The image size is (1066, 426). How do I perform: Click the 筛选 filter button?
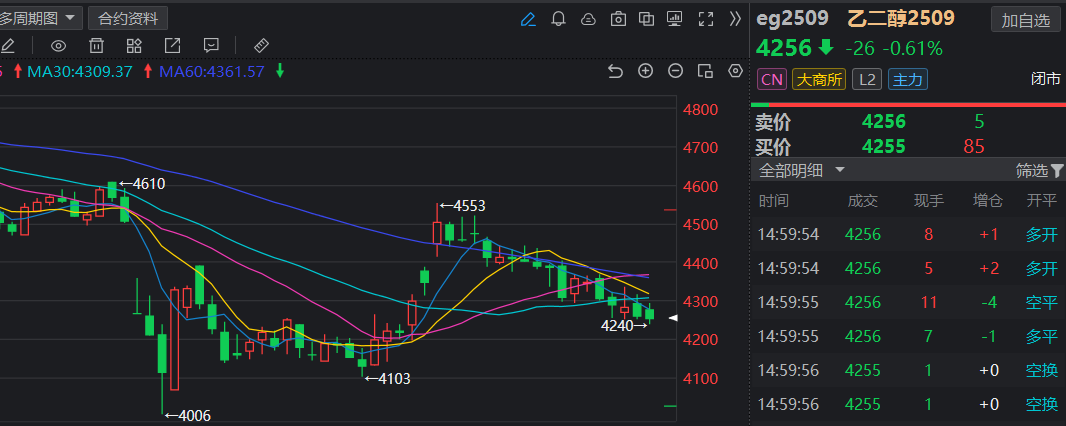coord(1039,170)
